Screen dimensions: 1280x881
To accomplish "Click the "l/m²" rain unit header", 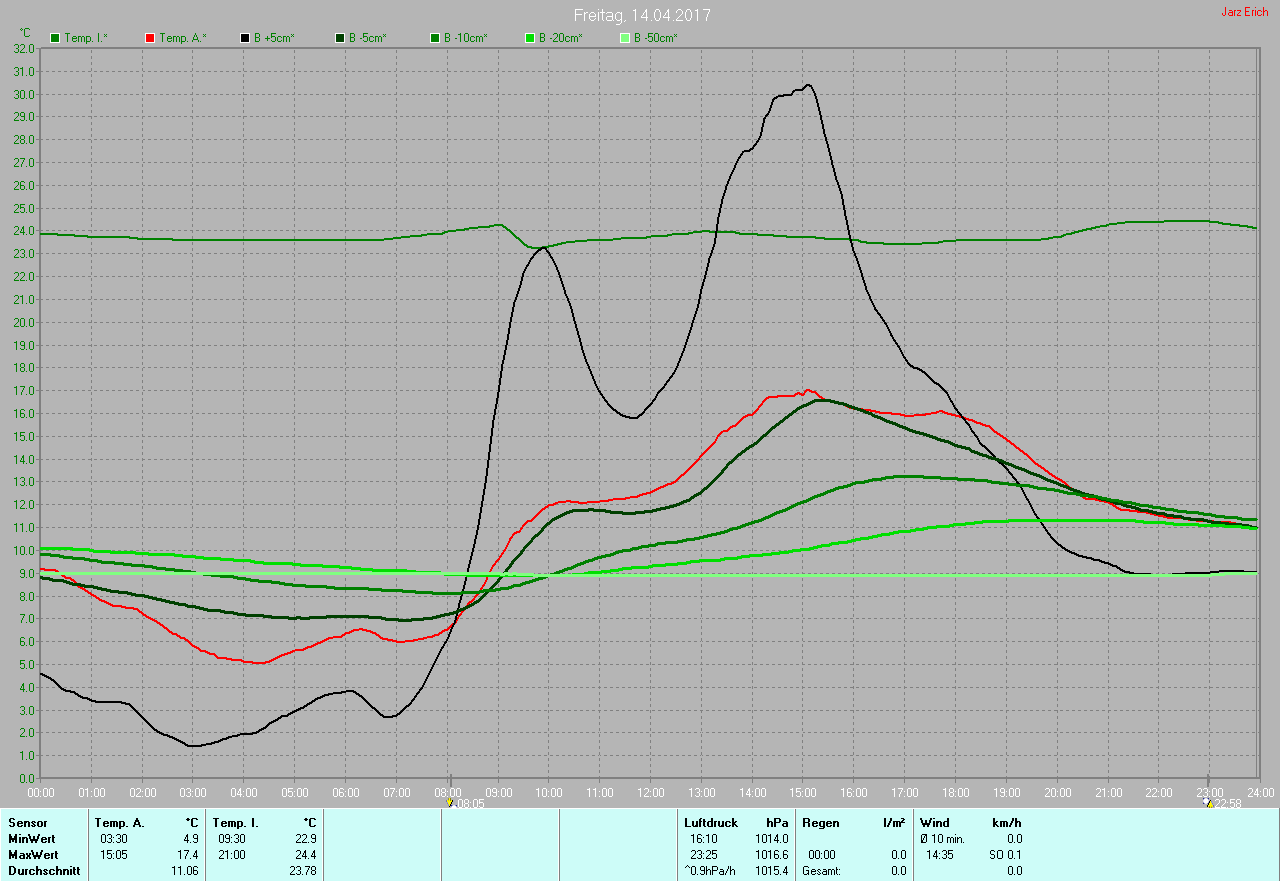I will [x=895, y=823].
